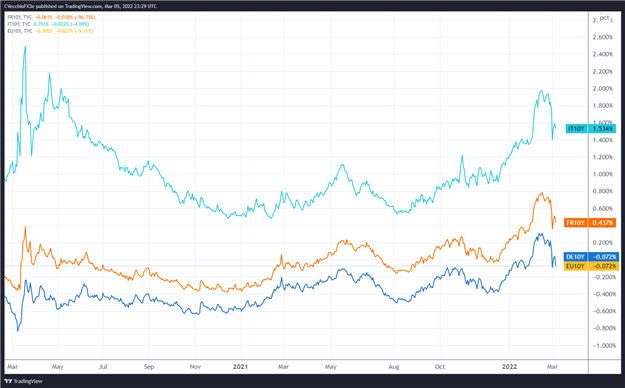Screen dimensions: 625x388
Task: Click the TradingView logo icon
Action: (9, 381)
